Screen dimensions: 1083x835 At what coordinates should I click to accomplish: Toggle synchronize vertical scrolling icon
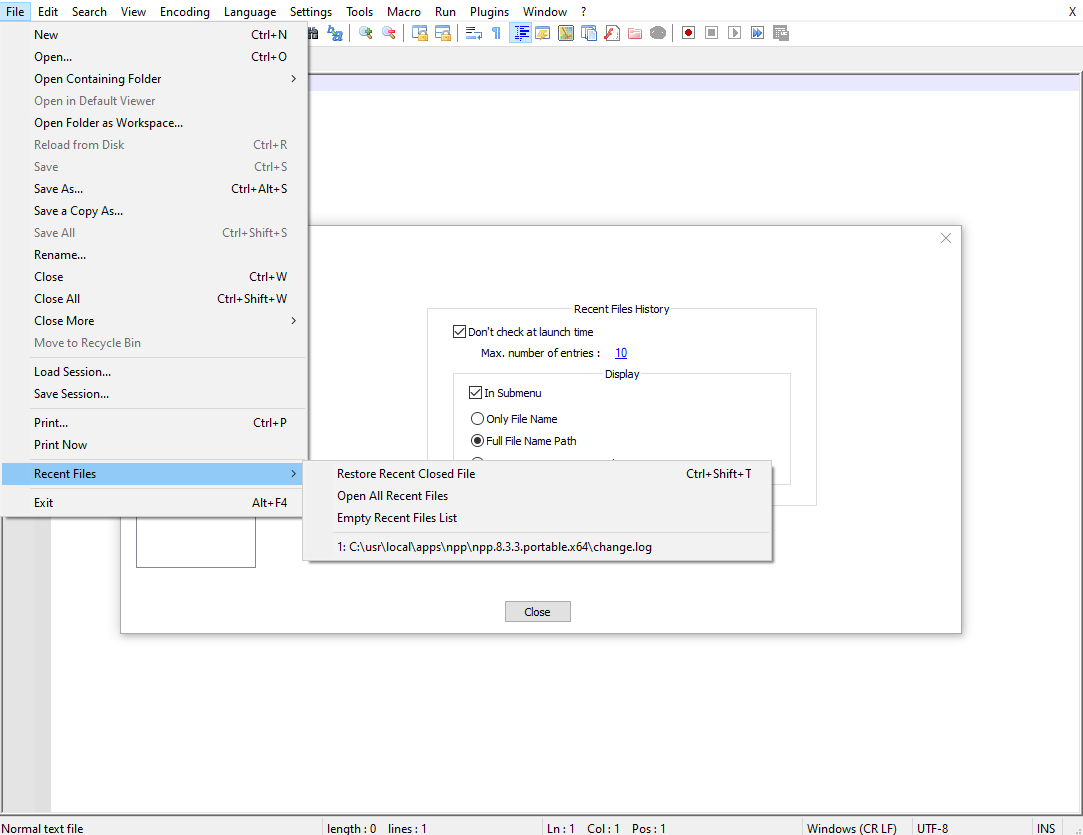tap(419, 33)
